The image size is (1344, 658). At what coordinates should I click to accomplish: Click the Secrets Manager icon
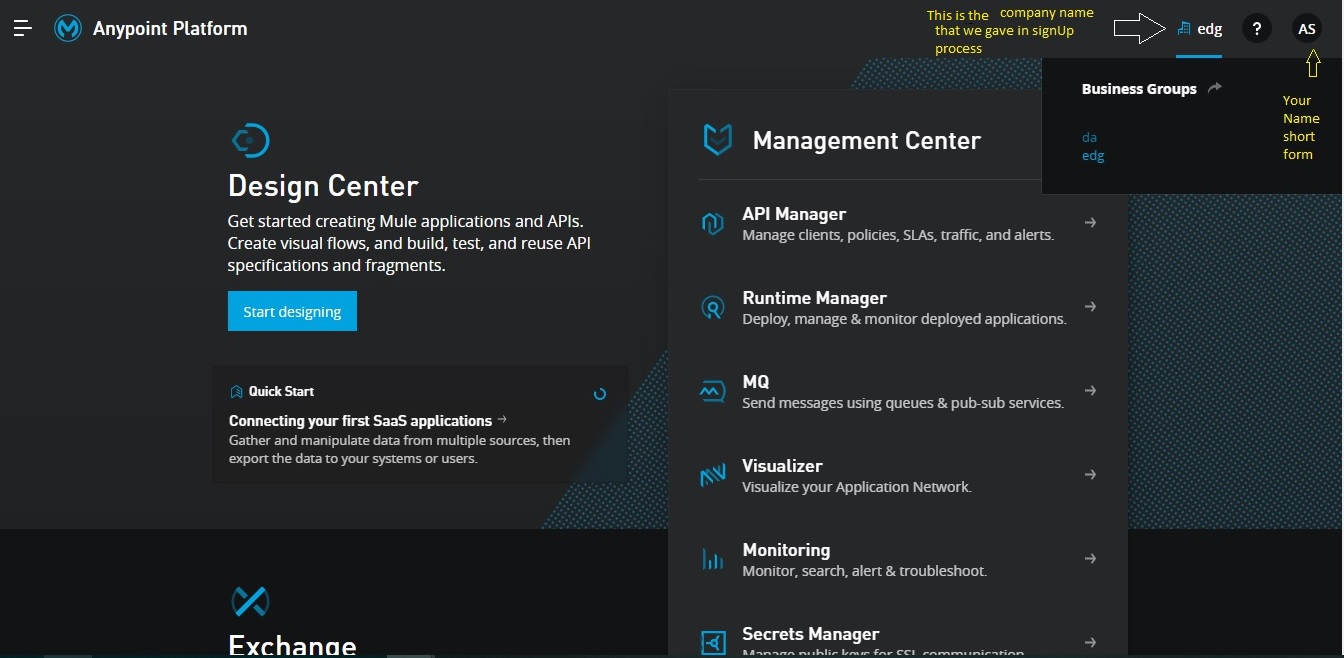tap(712, 642)
